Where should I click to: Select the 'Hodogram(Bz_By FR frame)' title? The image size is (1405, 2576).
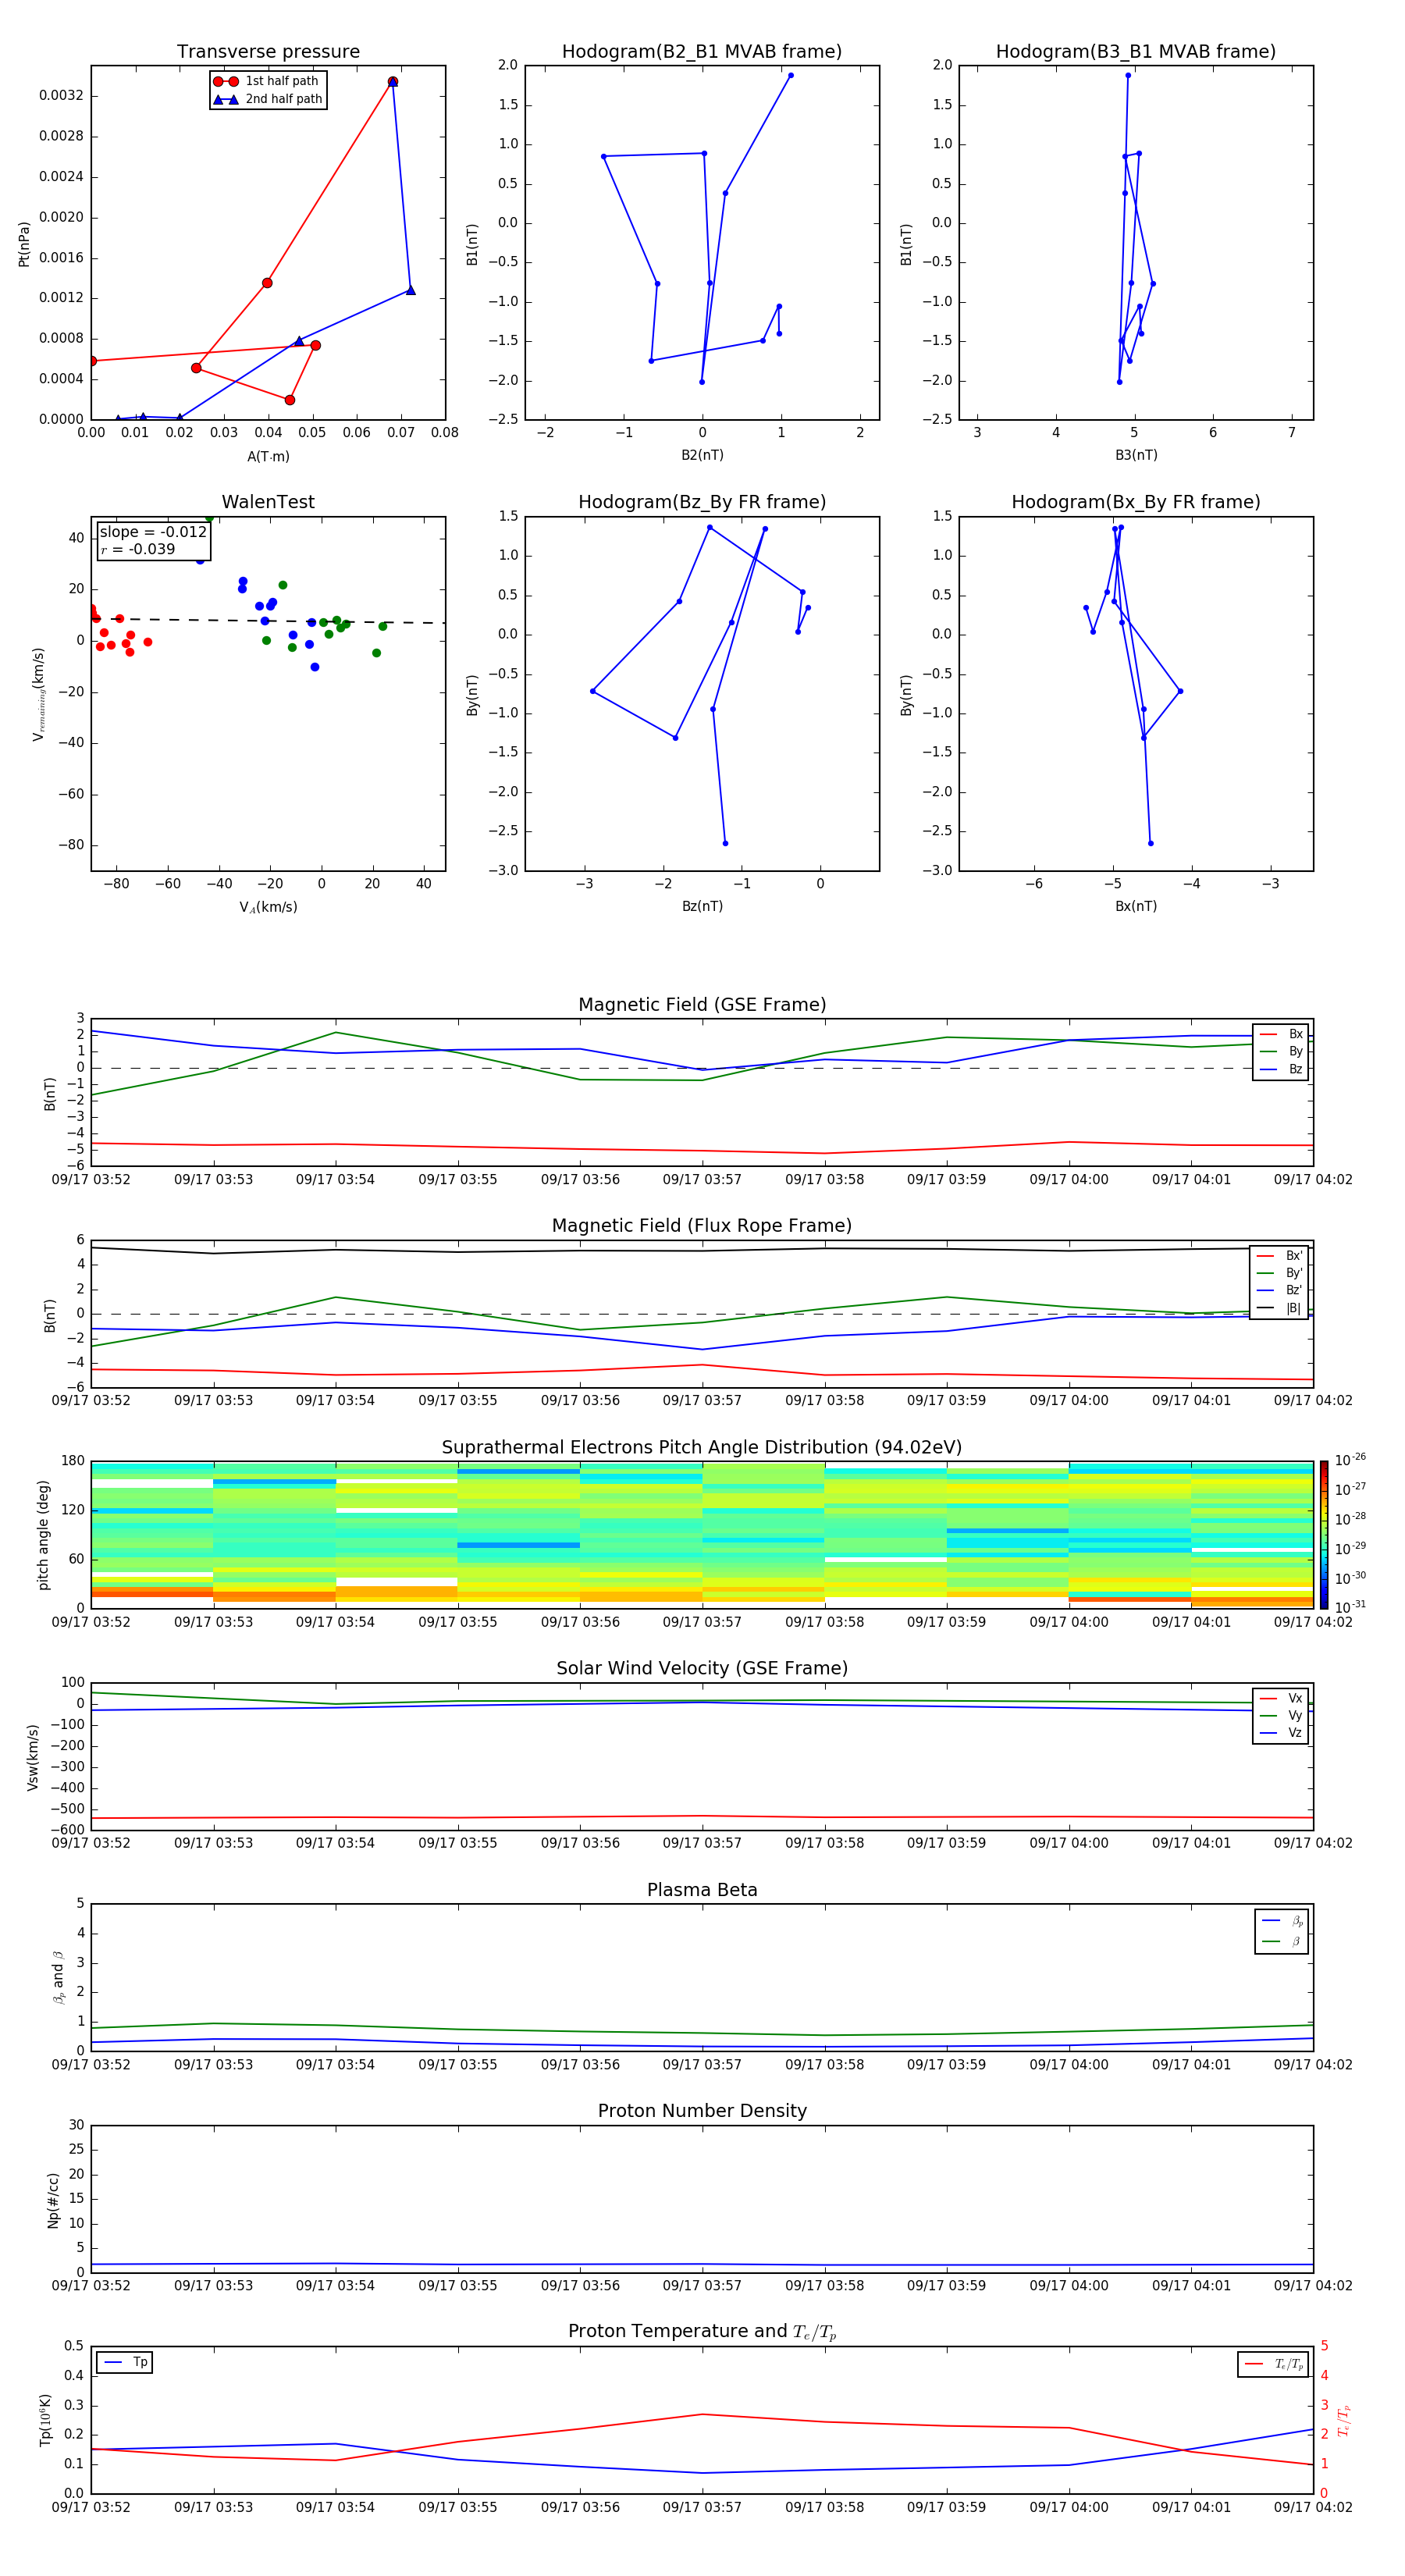pyautogui.click(x=702, y=502)
